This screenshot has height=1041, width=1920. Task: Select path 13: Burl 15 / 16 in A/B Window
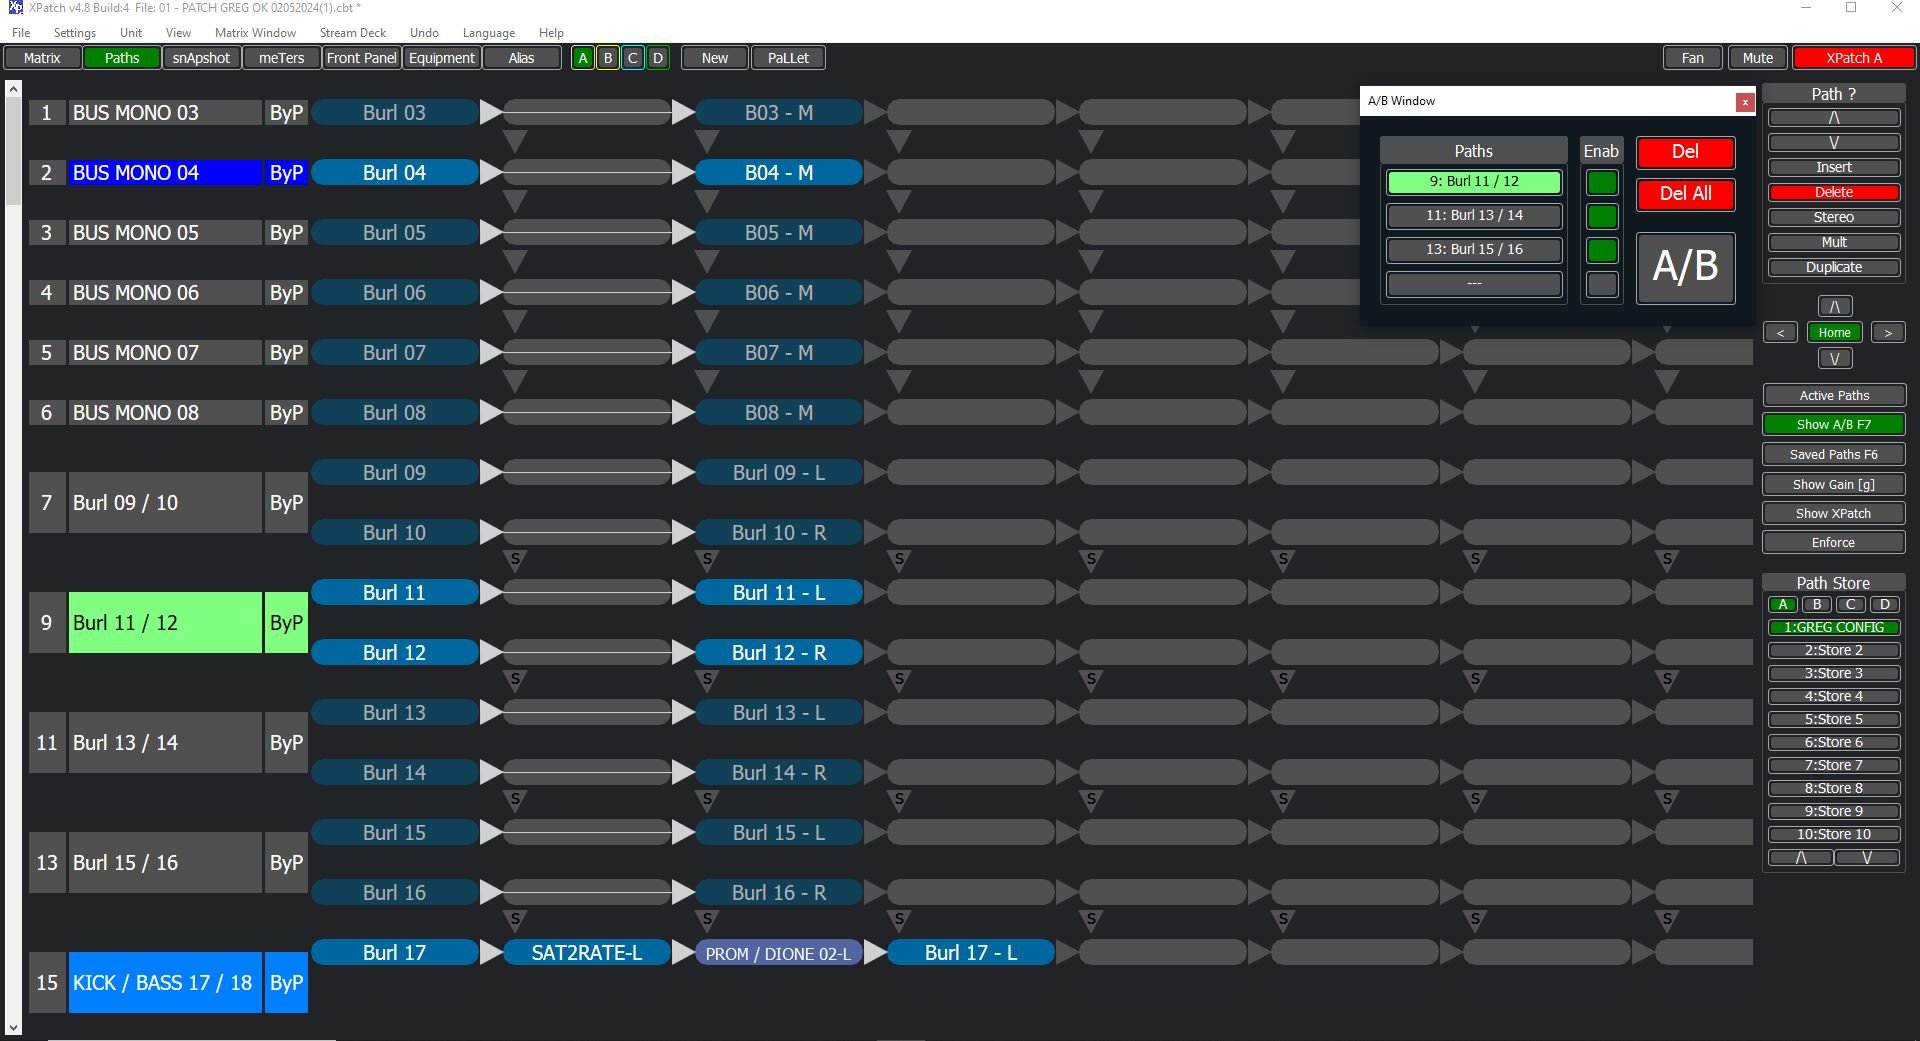click(1474, 250)
